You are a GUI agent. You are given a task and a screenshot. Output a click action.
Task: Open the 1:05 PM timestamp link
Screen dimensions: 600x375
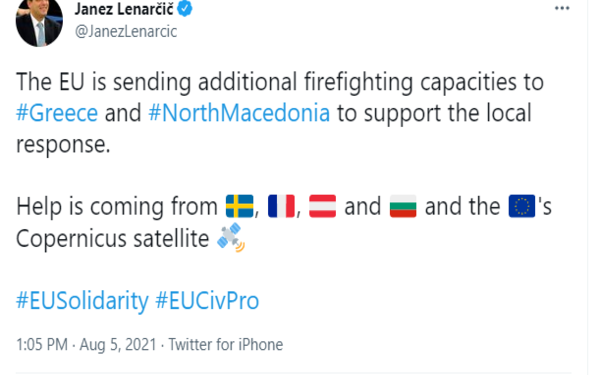(x=42, y=344)
